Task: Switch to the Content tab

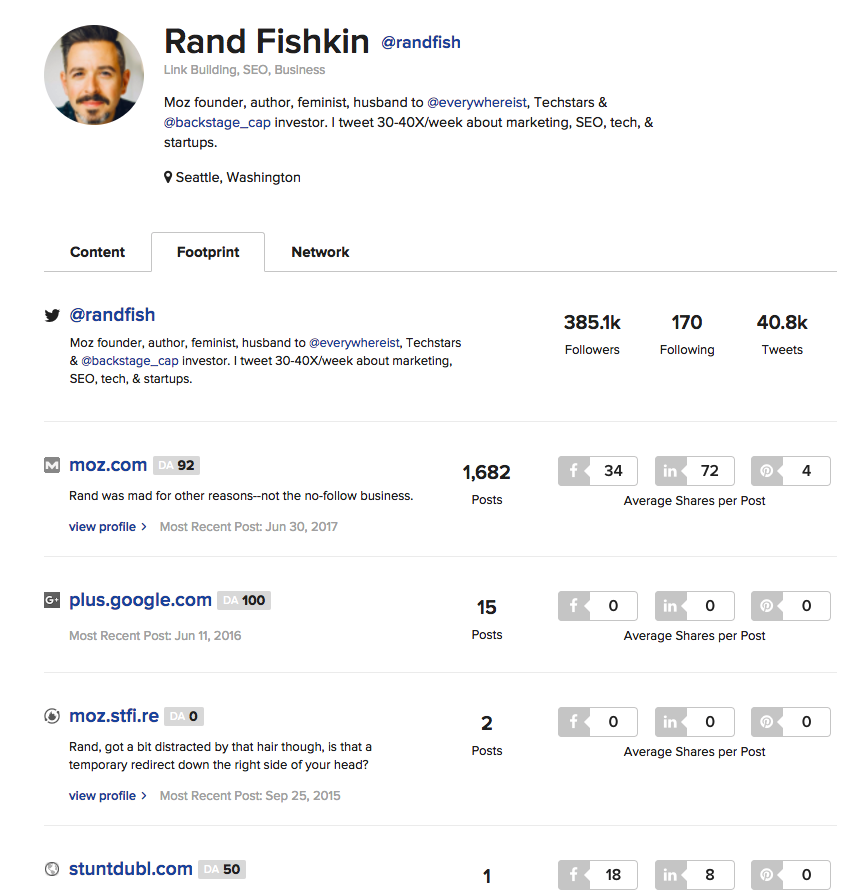Action: [x=97, y=252]
